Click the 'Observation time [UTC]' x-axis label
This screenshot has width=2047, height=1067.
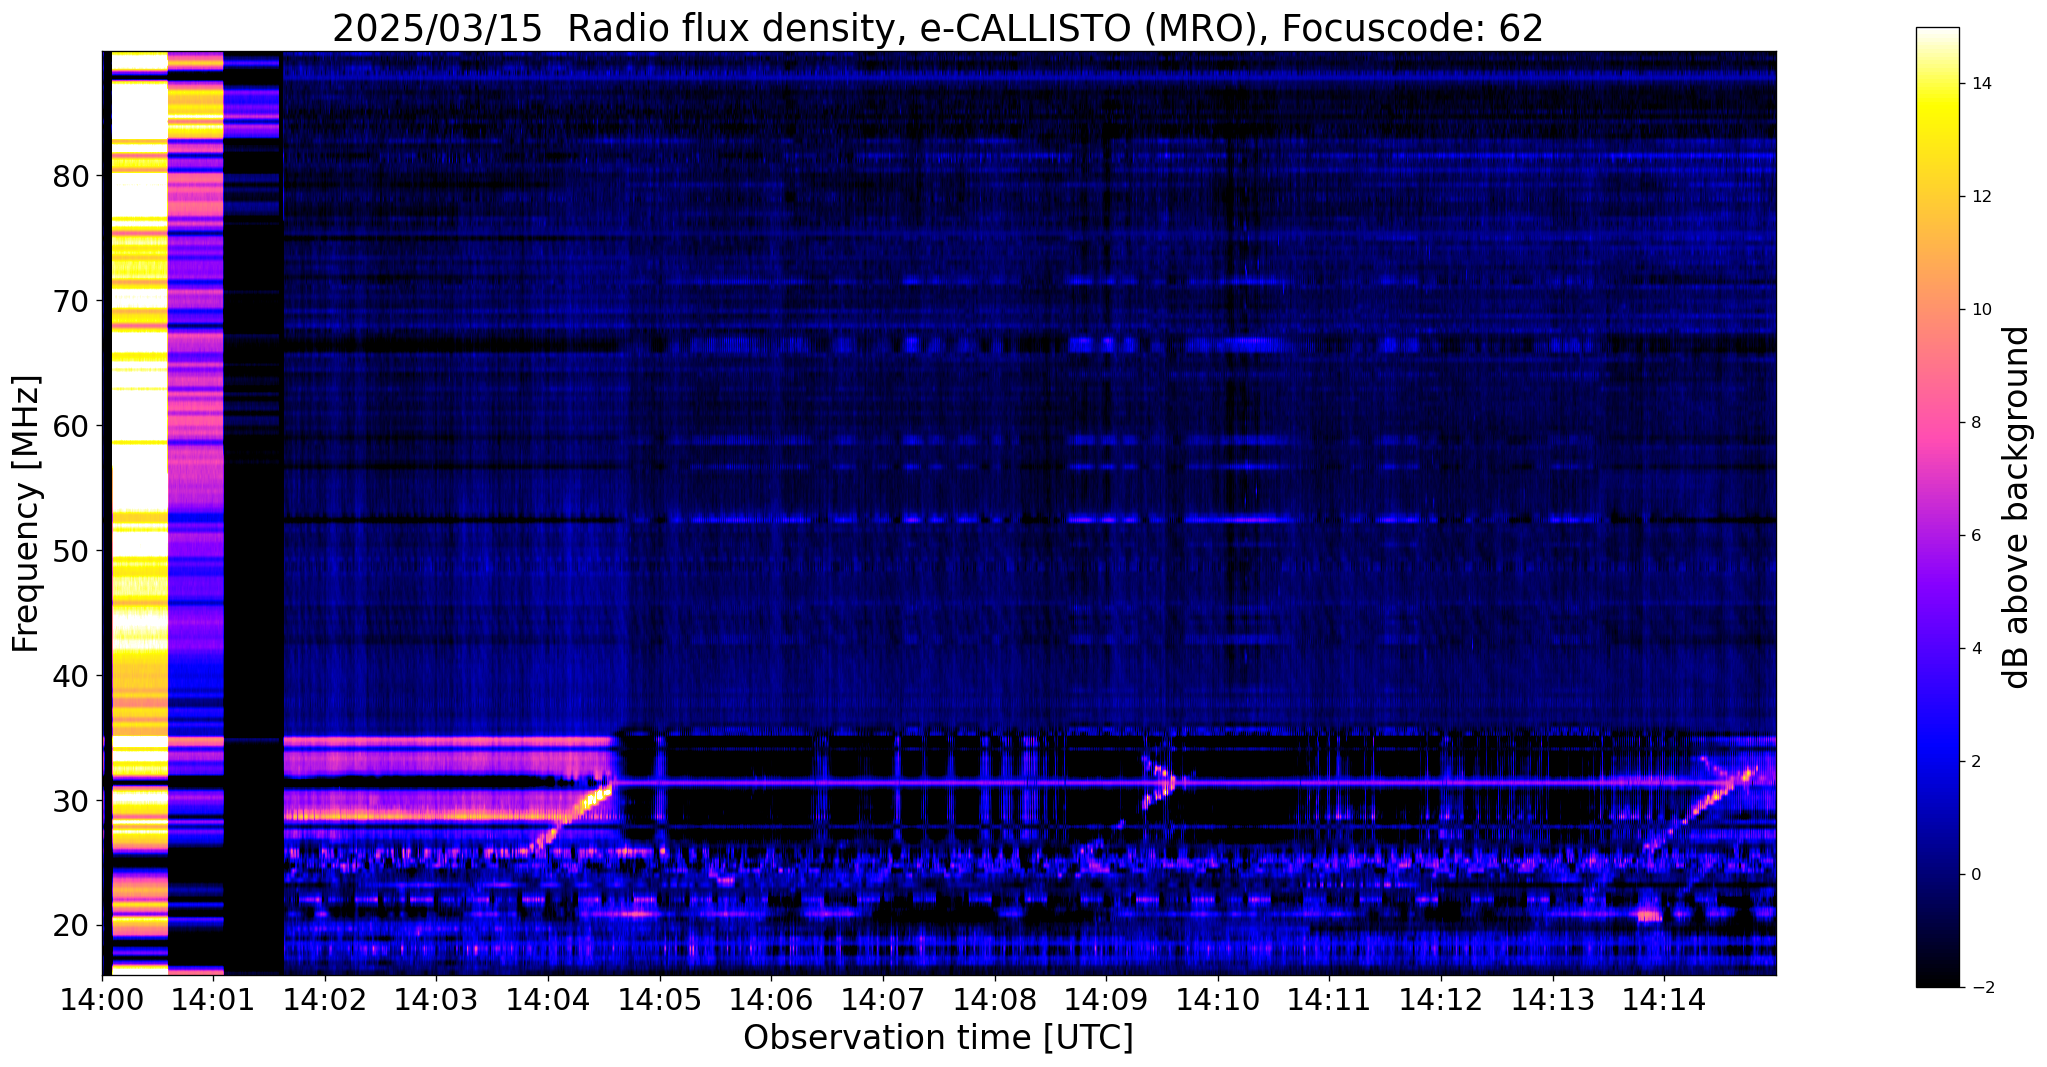click(938, 1037)
